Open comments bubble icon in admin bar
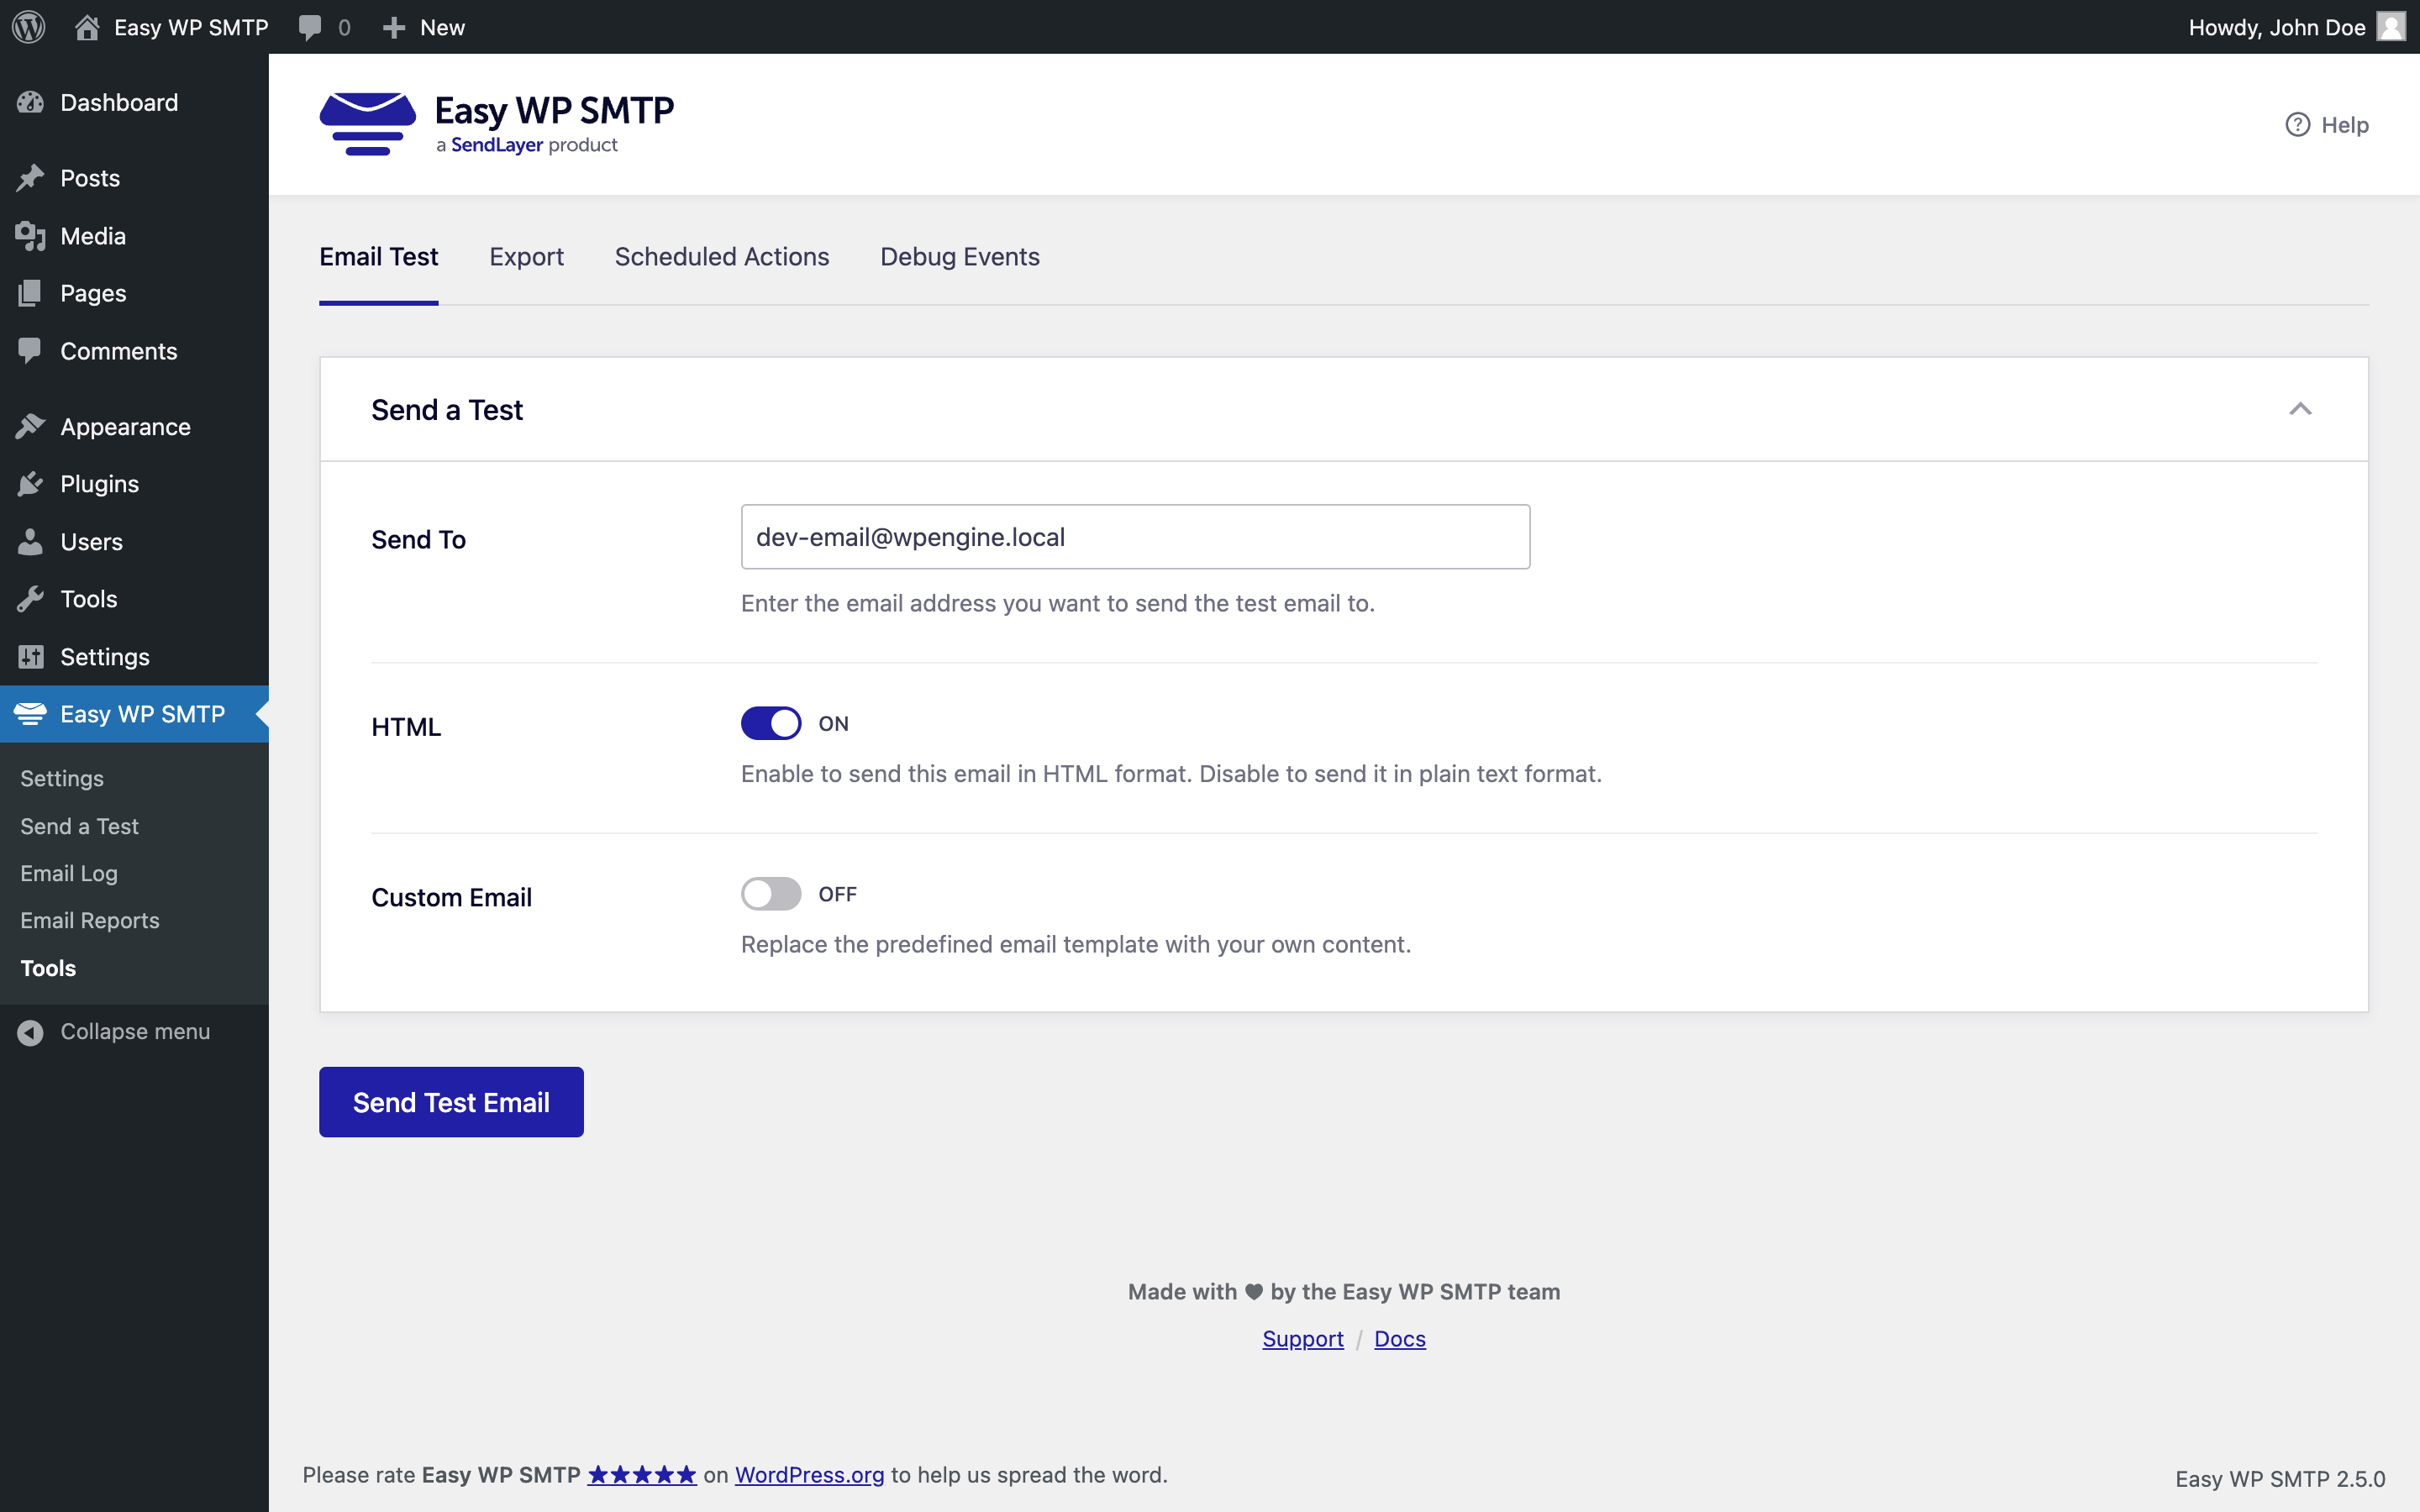Screen dimensions: 2420x1512 (x=310, y=28)
